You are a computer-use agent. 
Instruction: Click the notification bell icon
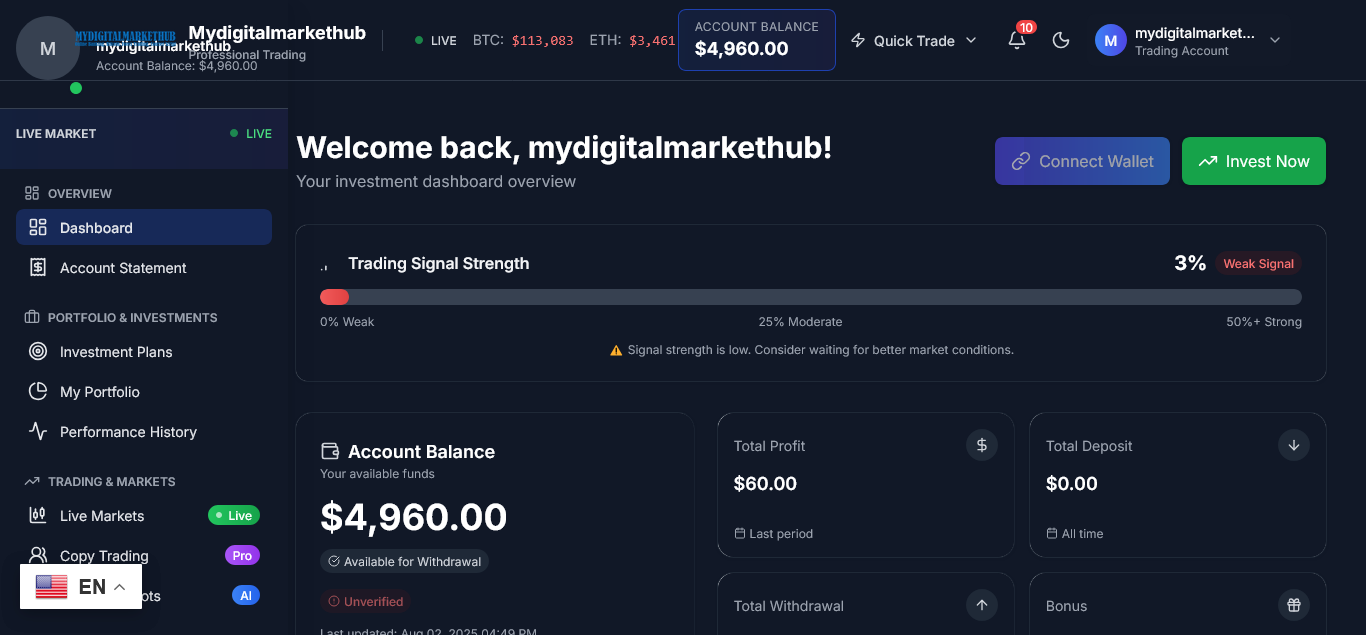tap(1017, 40)
